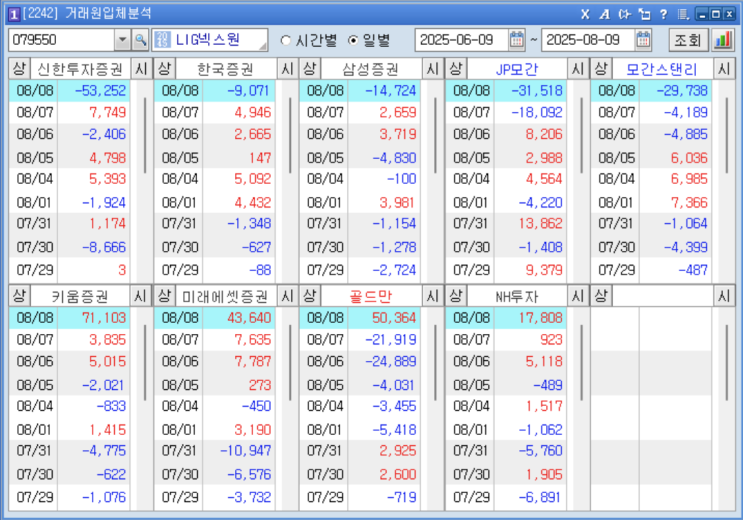Click 상 button beside 미래에셋증권
743x520 pixels.
coord(164,296)
